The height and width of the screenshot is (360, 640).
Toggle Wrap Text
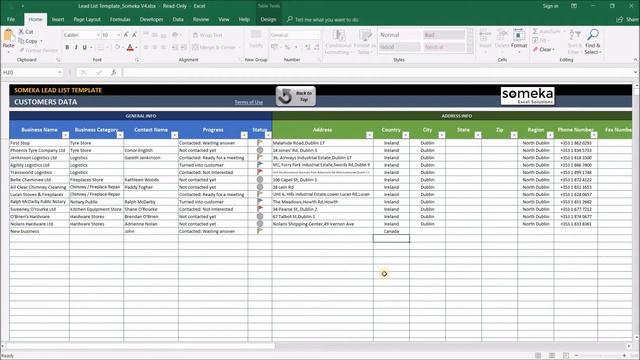click(208, 35)
